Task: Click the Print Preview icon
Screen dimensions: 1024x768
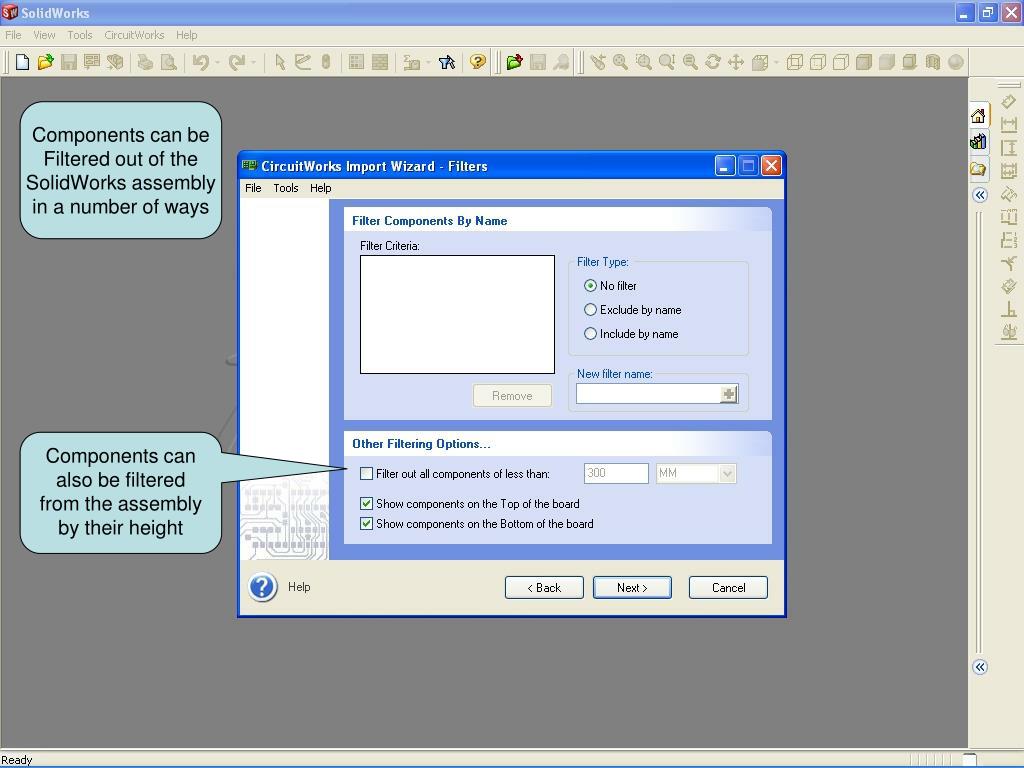Action: click(168, 62)
